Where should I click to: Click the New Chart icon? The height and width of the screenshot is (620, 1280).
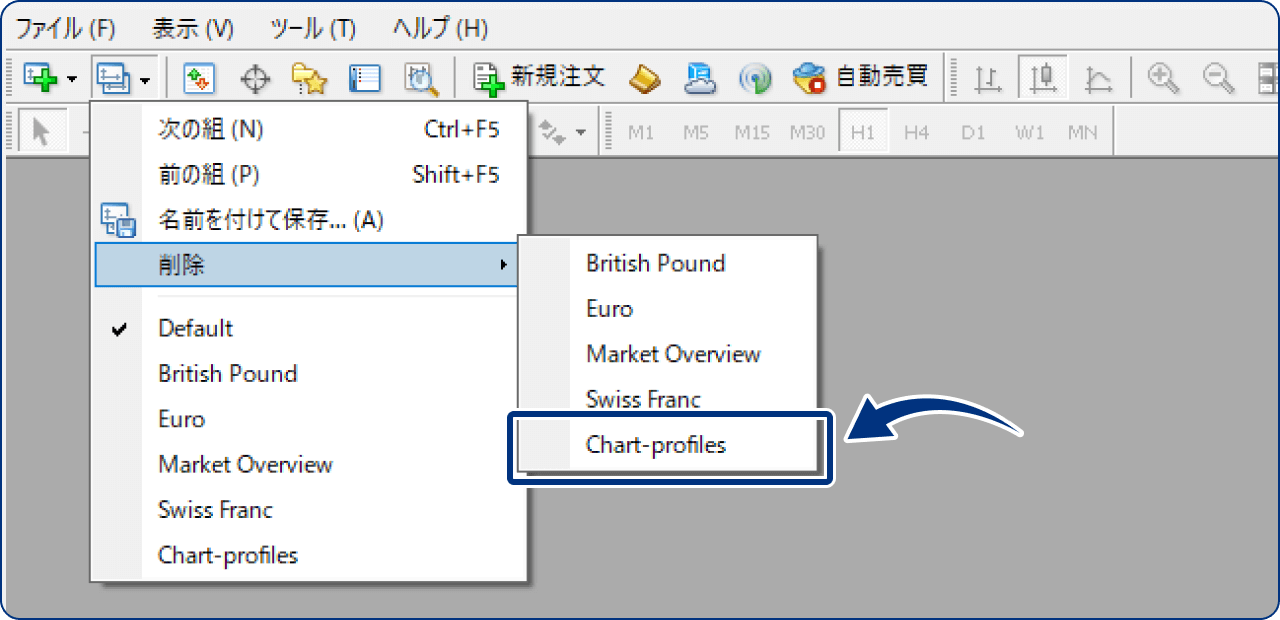point(38,77)
